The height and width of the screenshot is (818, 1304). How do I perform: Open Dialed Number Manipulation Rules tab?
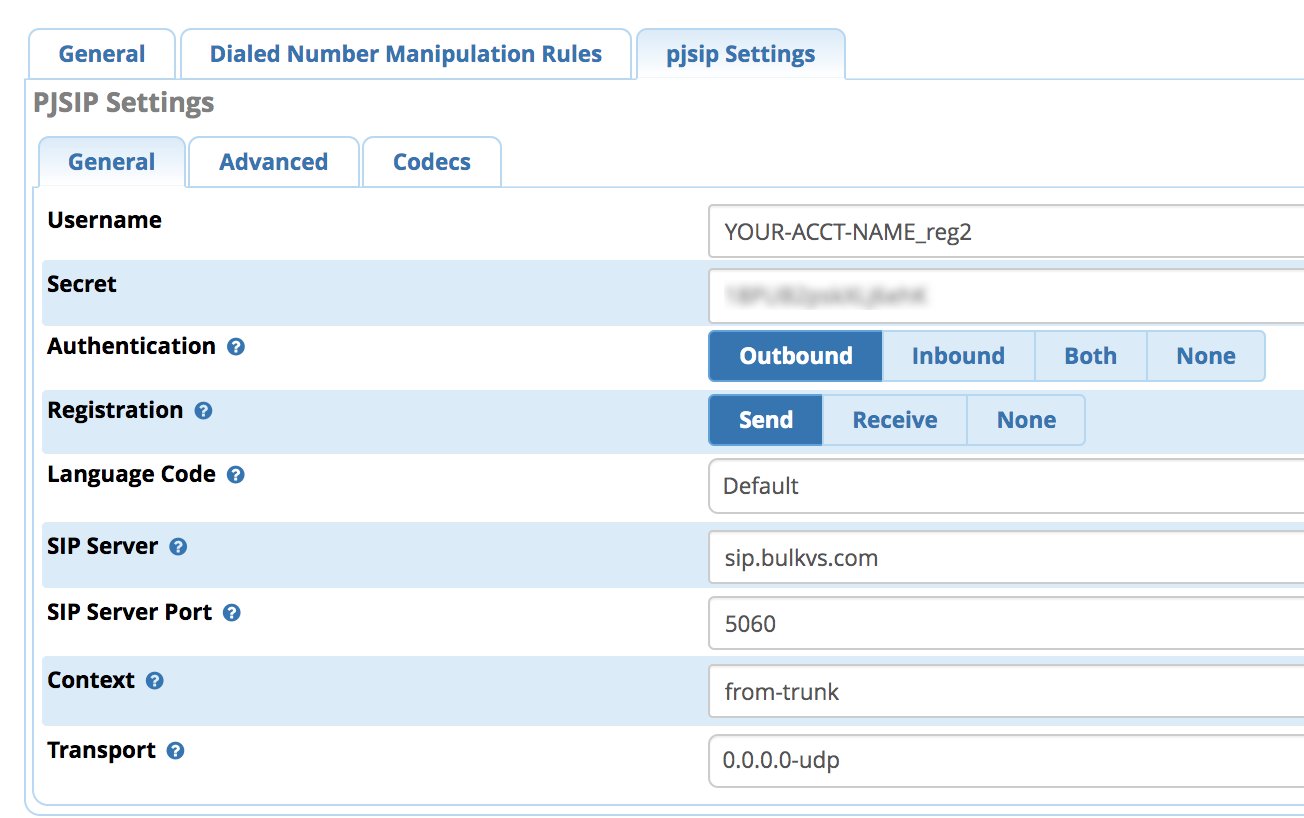tap(406, 54)
